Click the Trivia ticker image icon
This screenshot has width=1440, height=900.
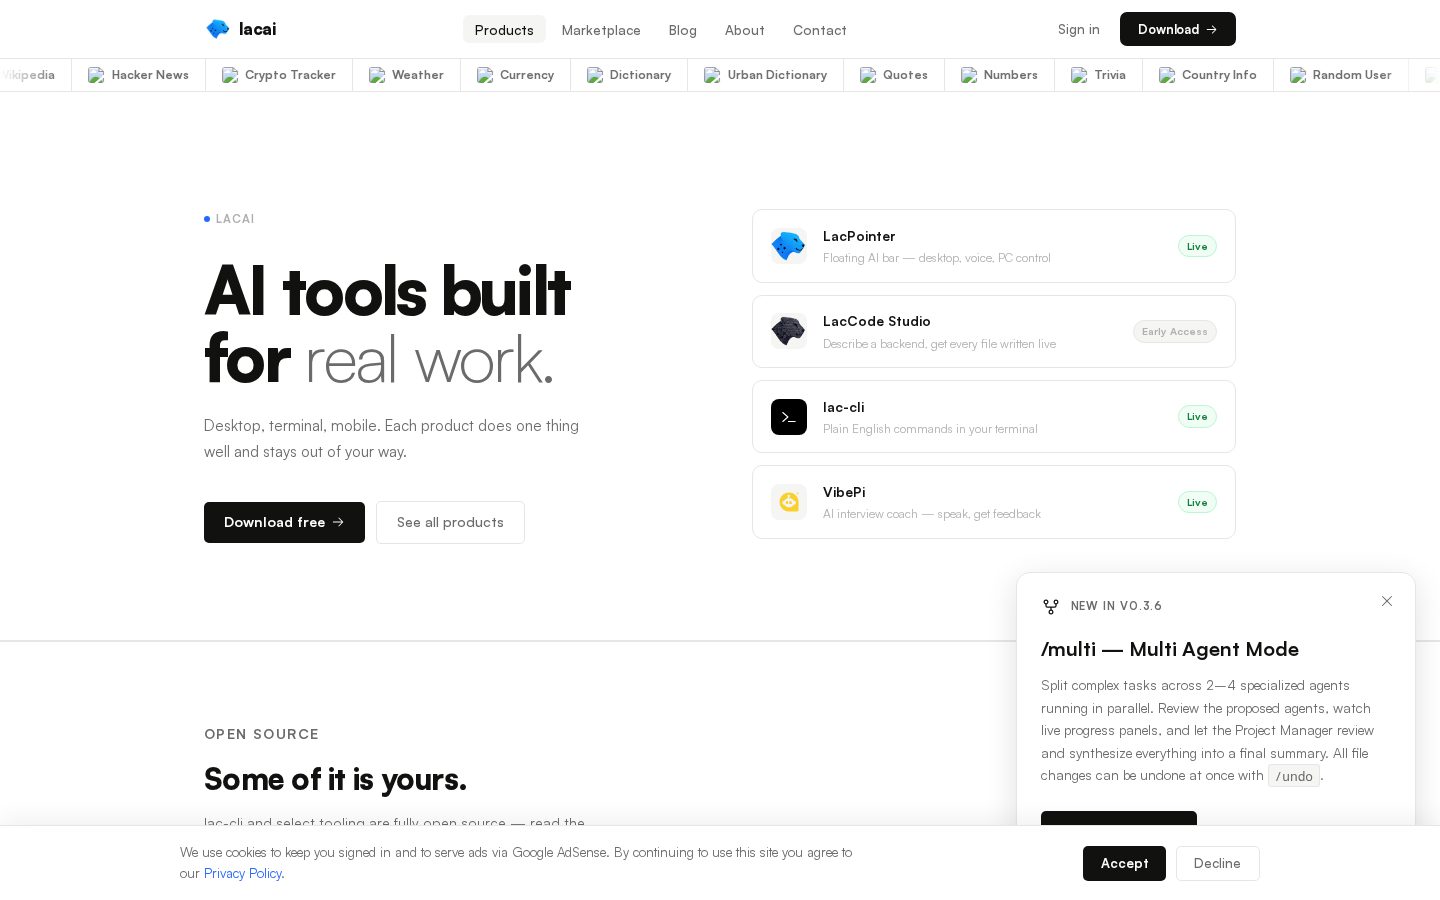coord(1079,75)
